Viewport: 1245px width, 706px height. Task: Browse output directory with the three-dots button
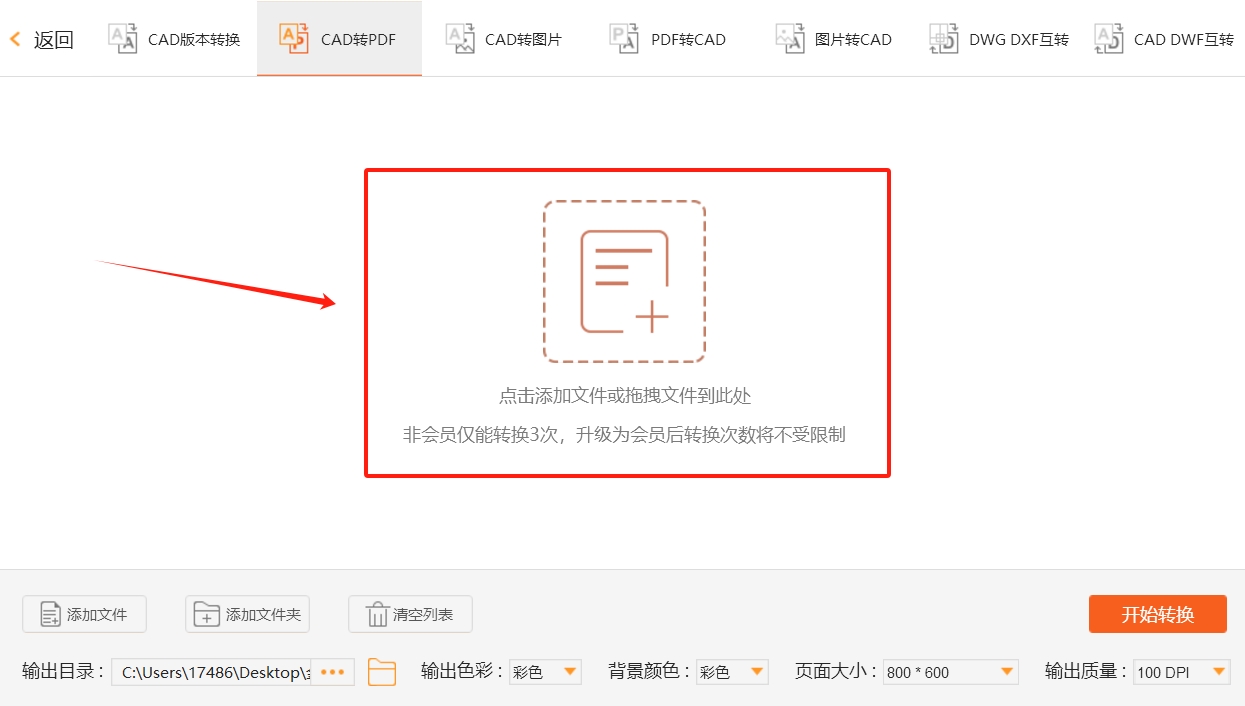(x=333, y=672)
